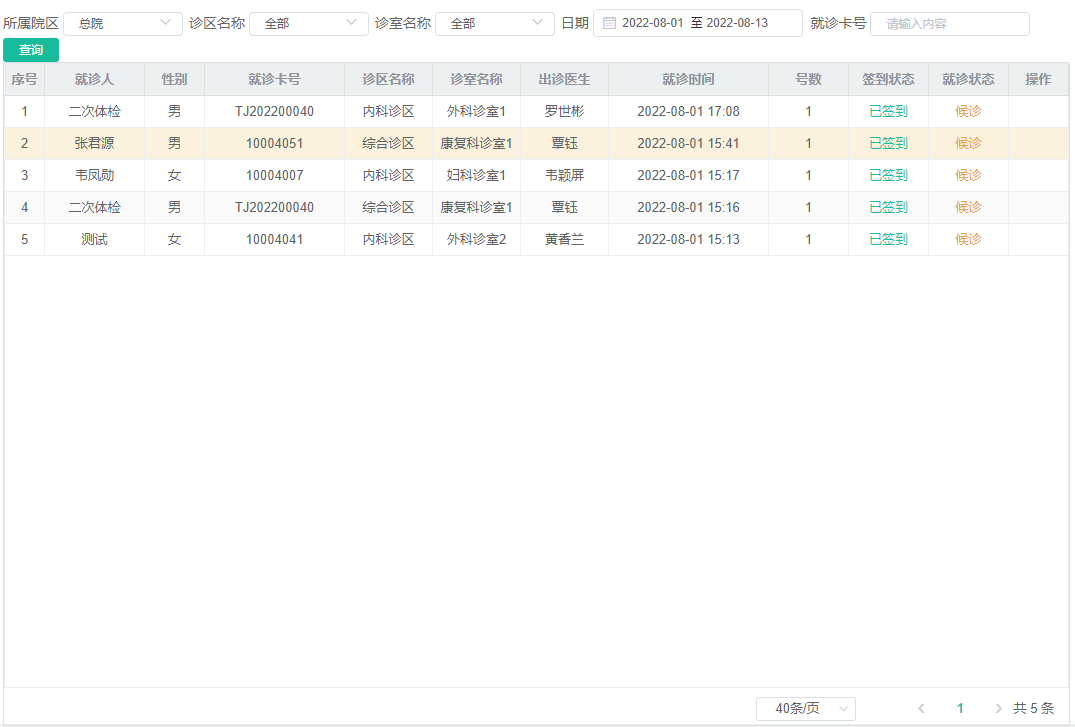The image size is (1075, 727).
Task: Click card number 10004041
Action: (x=274, y=239)
